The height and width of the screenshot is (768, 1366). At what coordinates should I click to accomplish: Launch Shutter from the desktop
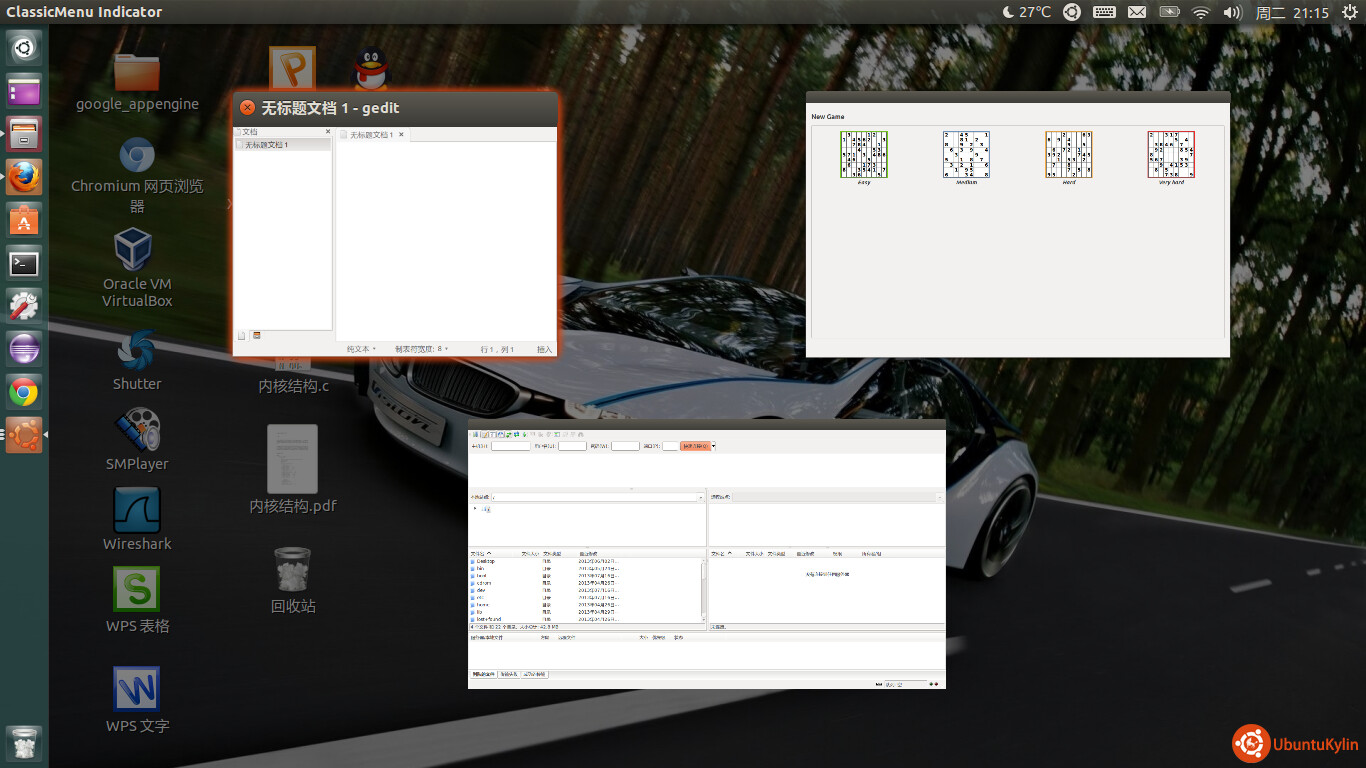pyautogui.click(x=137, y=361)
